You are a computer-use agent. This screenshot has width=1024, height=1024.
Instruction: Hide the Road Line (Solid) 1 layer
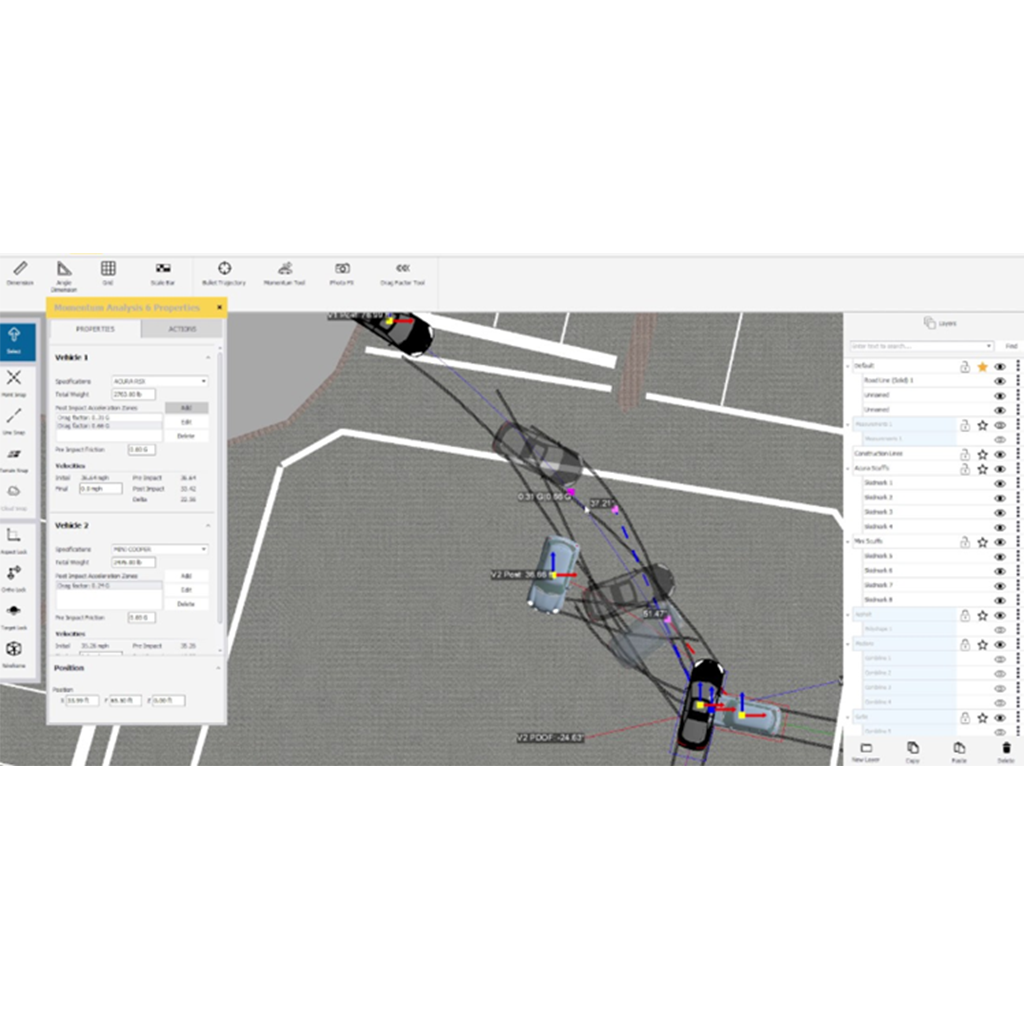tap(1000, 381)
